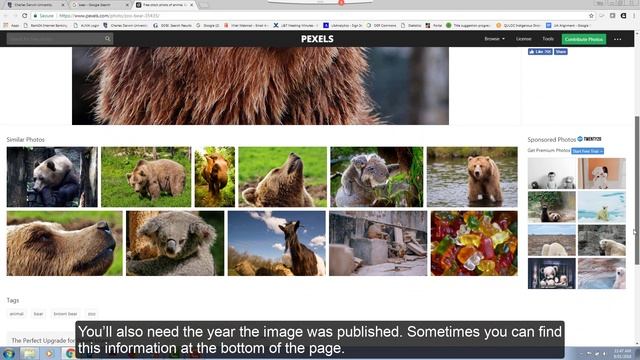This screenshot has height=360, width=640.
Task: Bookmark this page with the star icon
Action: tap(591, 16)
